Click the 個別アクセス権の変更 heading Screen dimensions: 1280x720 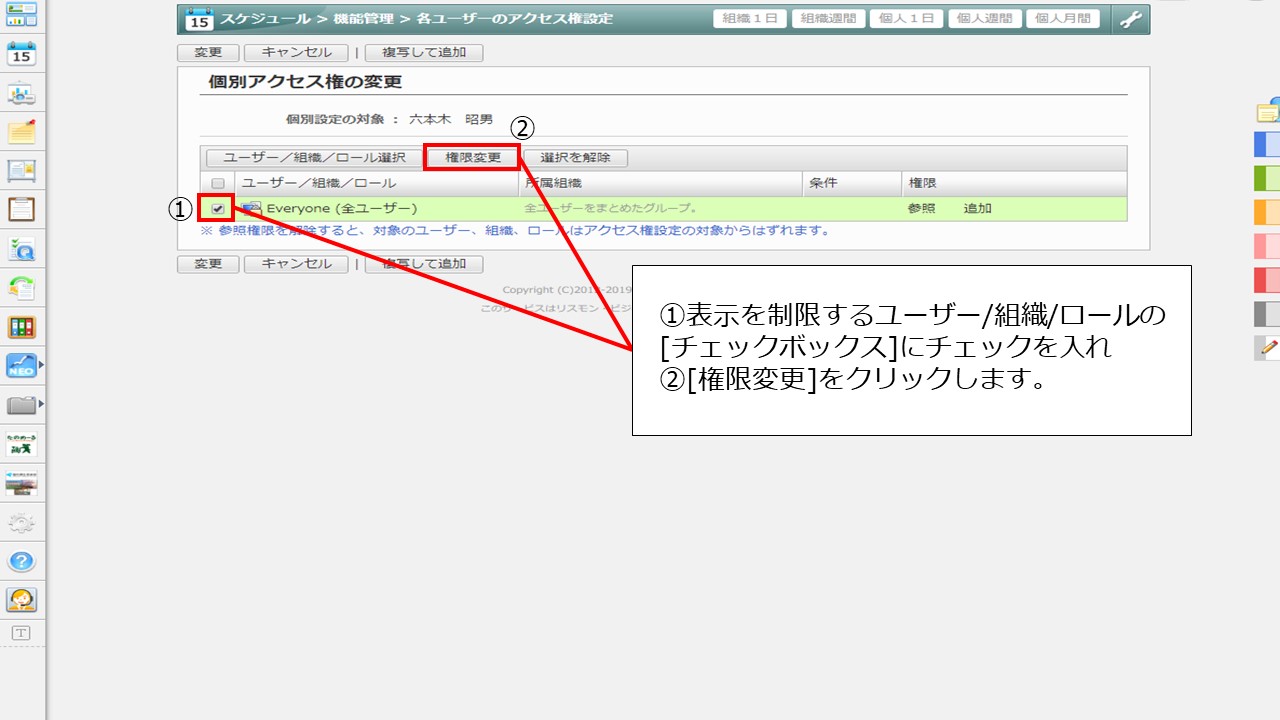click(305, 82)
